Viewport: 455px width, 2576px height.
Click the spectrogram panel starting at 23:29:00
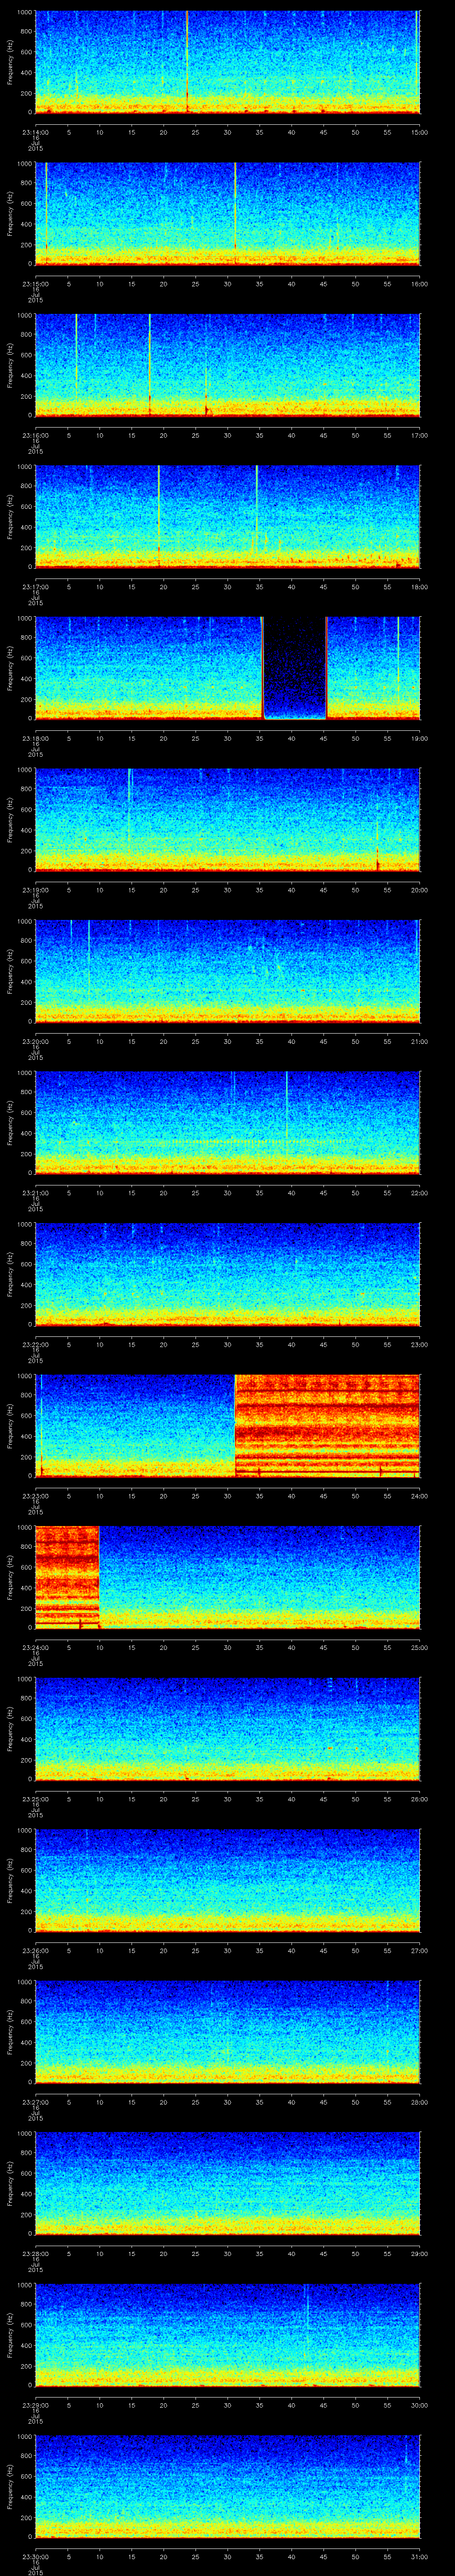coord(228,2334)
